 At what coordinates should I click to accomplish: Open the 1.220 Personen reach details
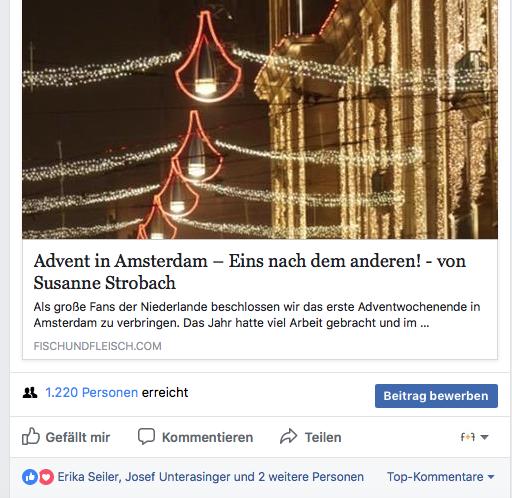(x=92, y=393)
